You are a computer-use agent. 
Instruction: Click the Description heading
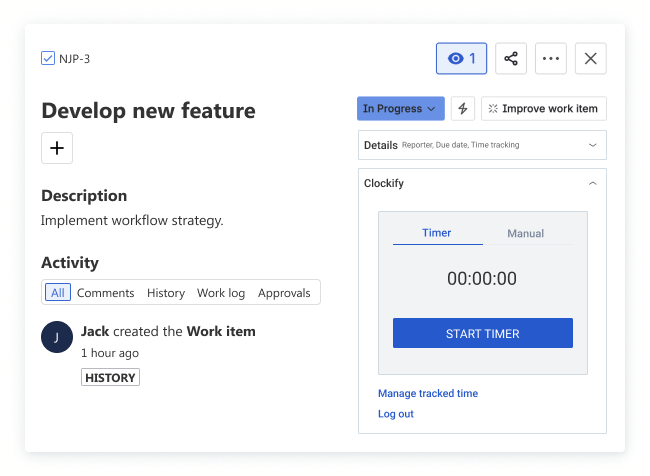84,196
